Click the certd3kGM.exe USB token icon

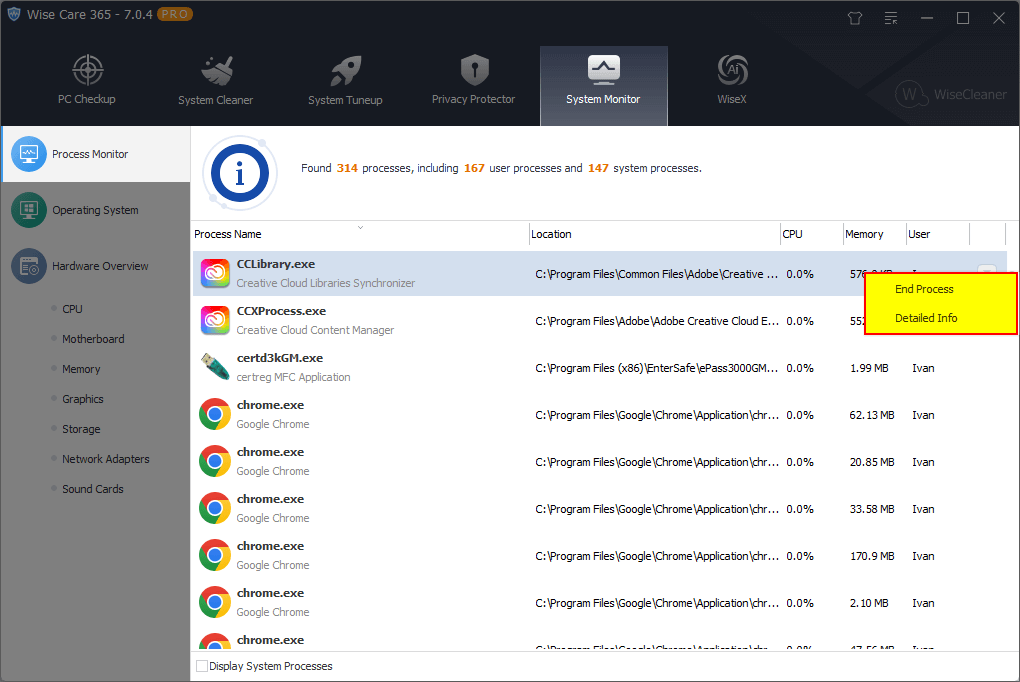tap(215, 367)
